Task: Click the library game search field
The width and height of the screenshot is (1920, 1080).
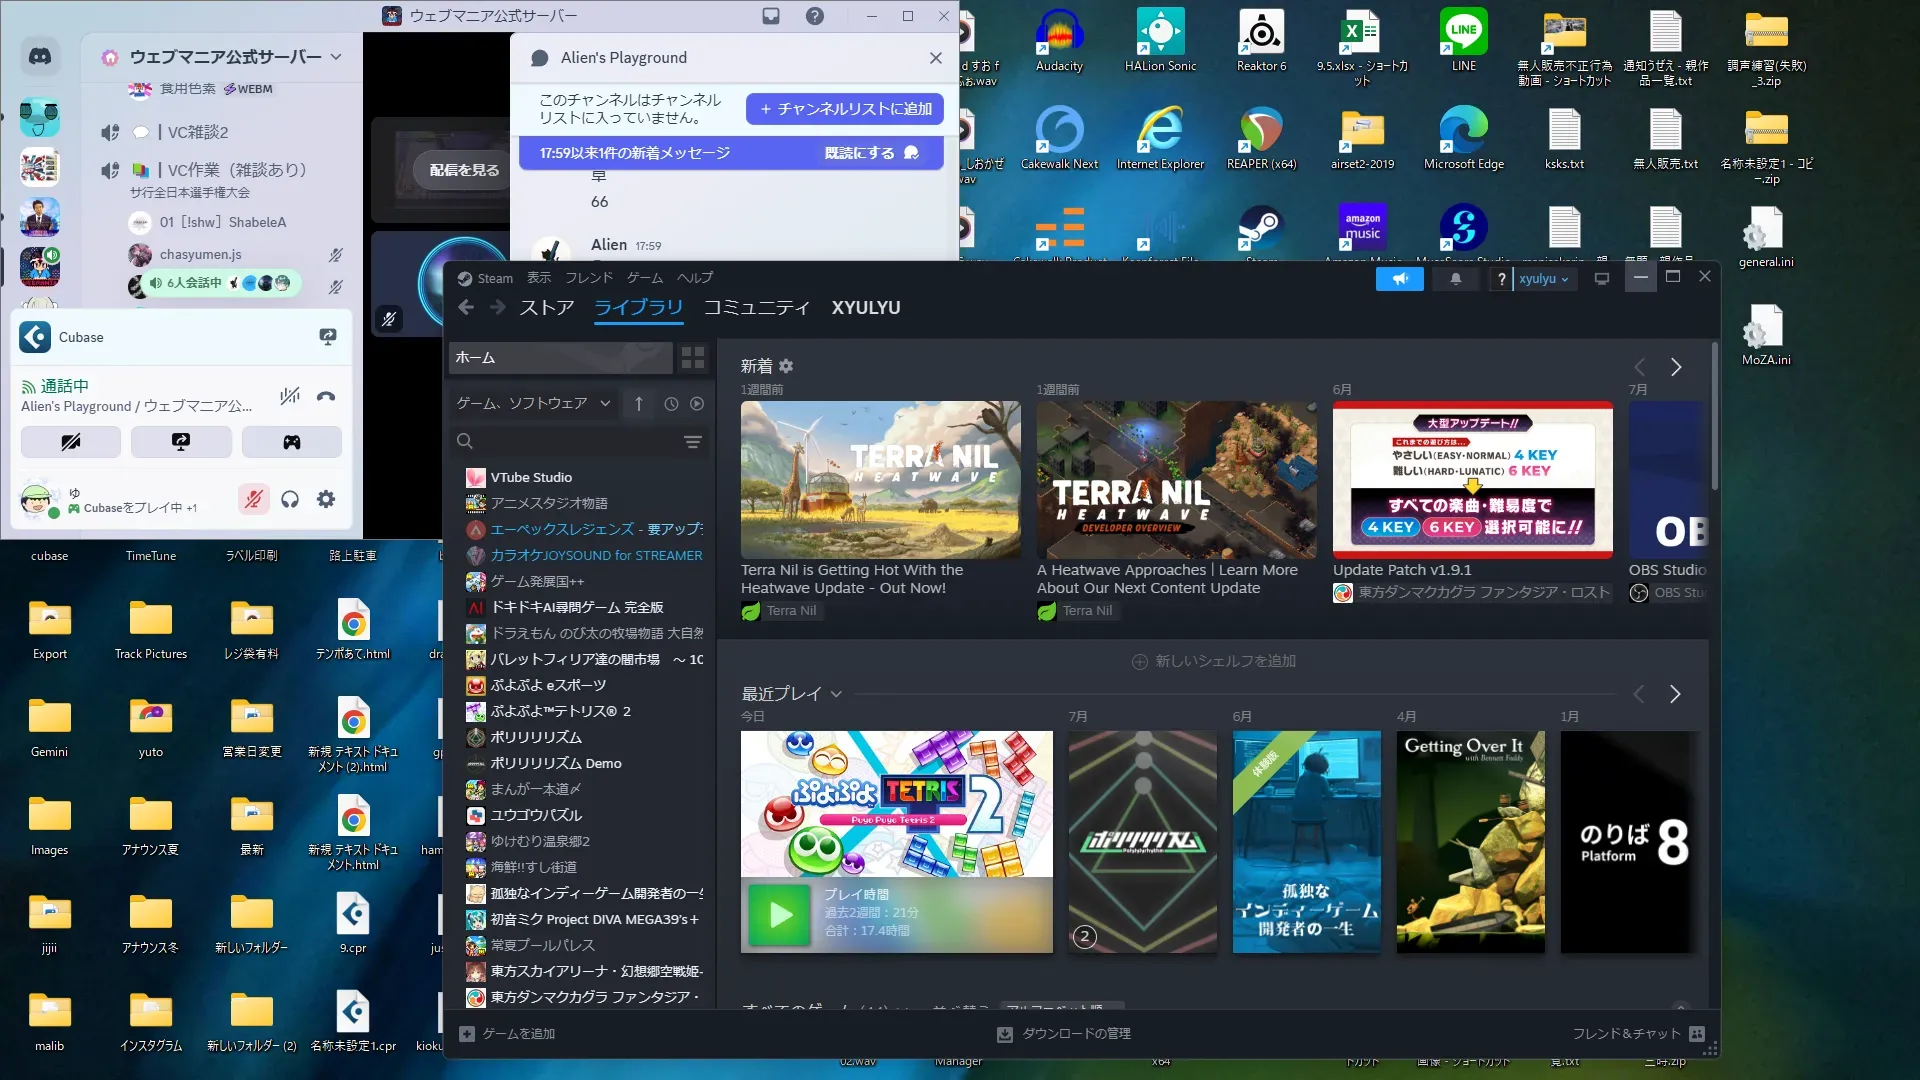Action: [x=570, y=442]
